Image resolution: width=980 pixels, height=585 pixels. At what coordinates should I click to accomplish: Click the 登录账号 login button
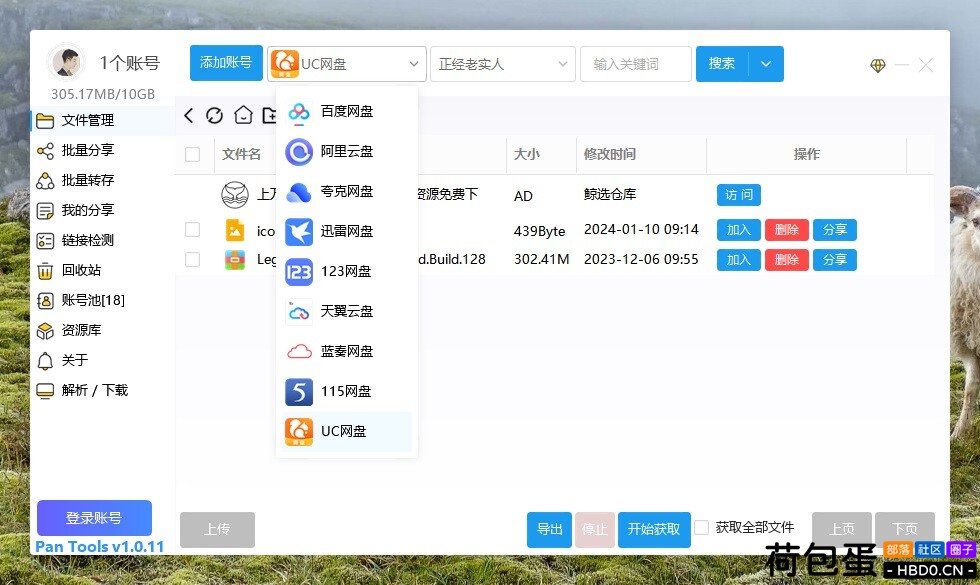(x=94, y=518)
